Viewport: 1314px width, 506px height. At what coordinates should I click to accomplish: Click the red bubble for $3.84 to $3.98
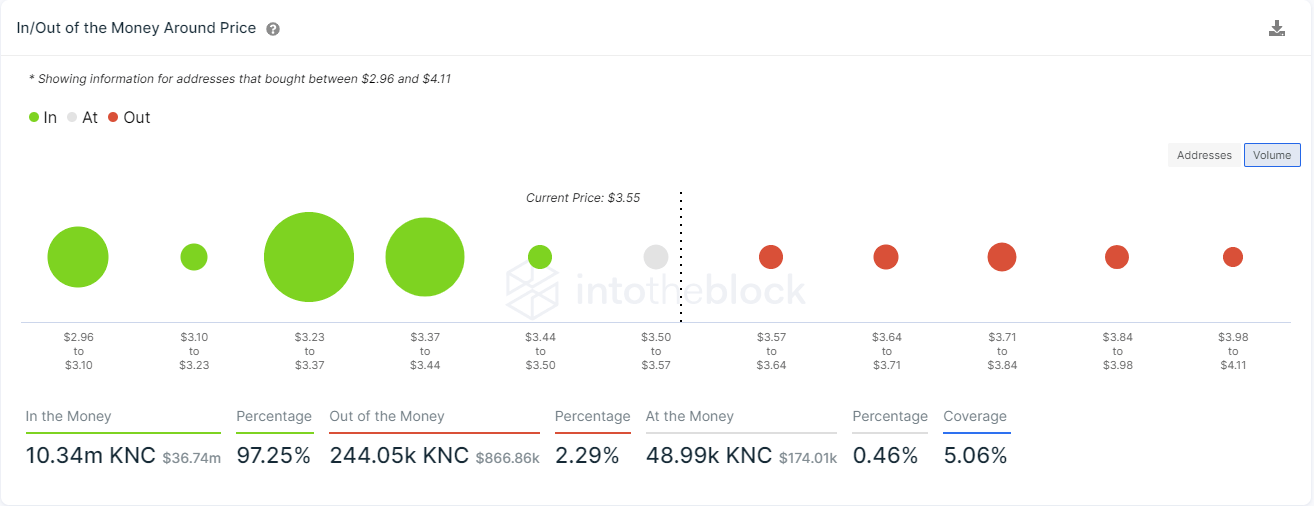coord(1117,257)
